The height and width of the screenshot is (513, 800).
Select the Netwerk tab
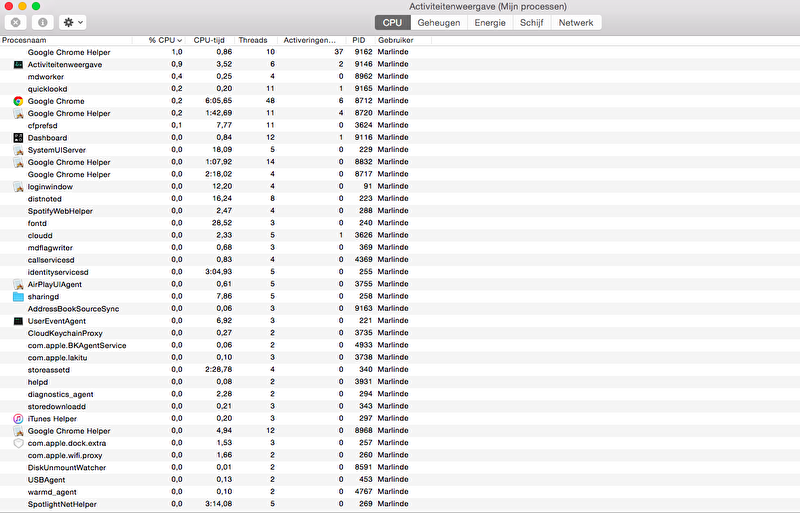(575, 22)
